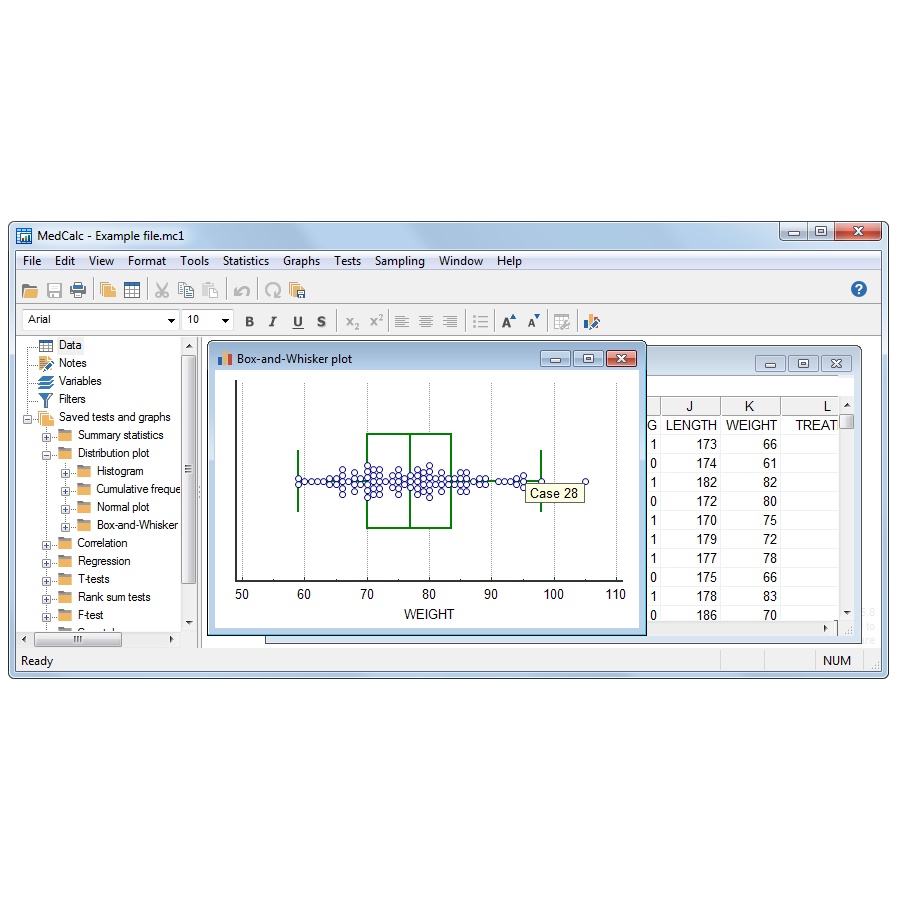Click the format graph paintbrush icon
900x900 pixels.
(x=592, y=322)
